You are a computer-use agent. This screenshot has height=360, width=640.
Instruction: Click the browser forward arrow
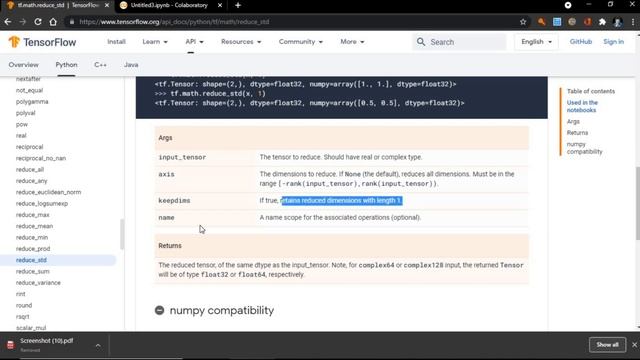pyautogui.click(x=23, y=22)
